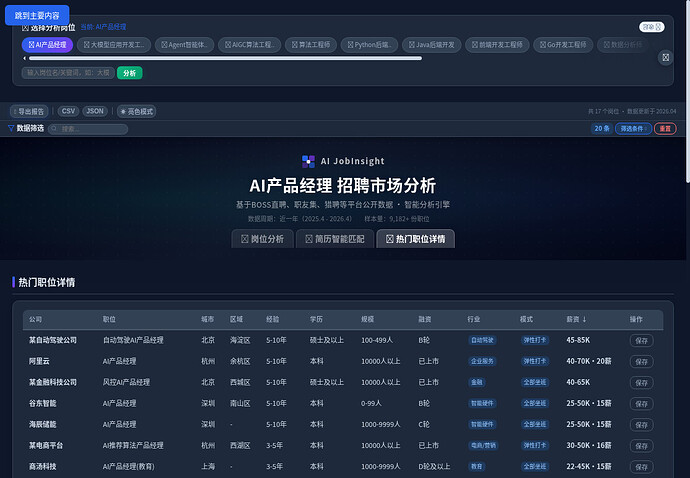
Task: Save the 某自动驾驶公司 job row
Action: (x=641, y=340)
